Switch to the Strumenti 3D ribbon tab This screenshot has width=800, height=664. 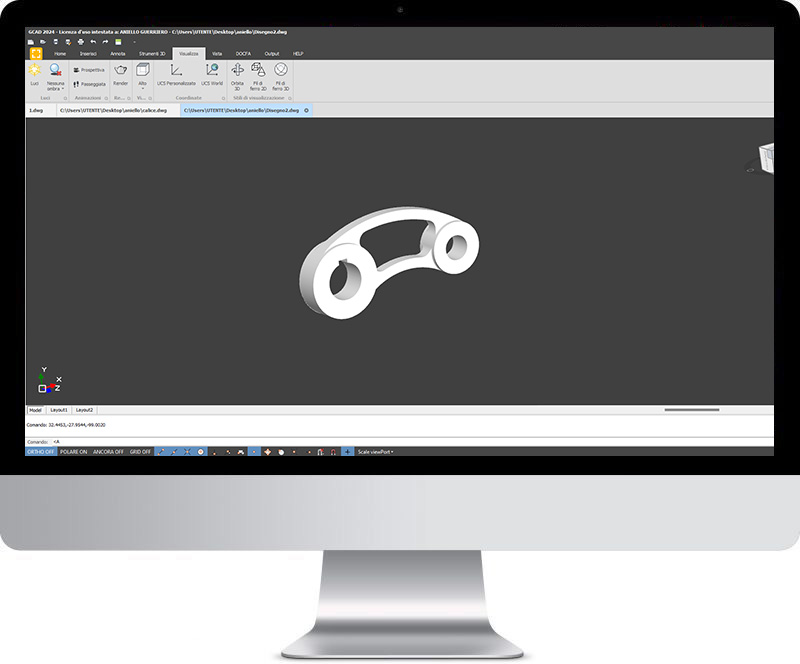[152, 51]
